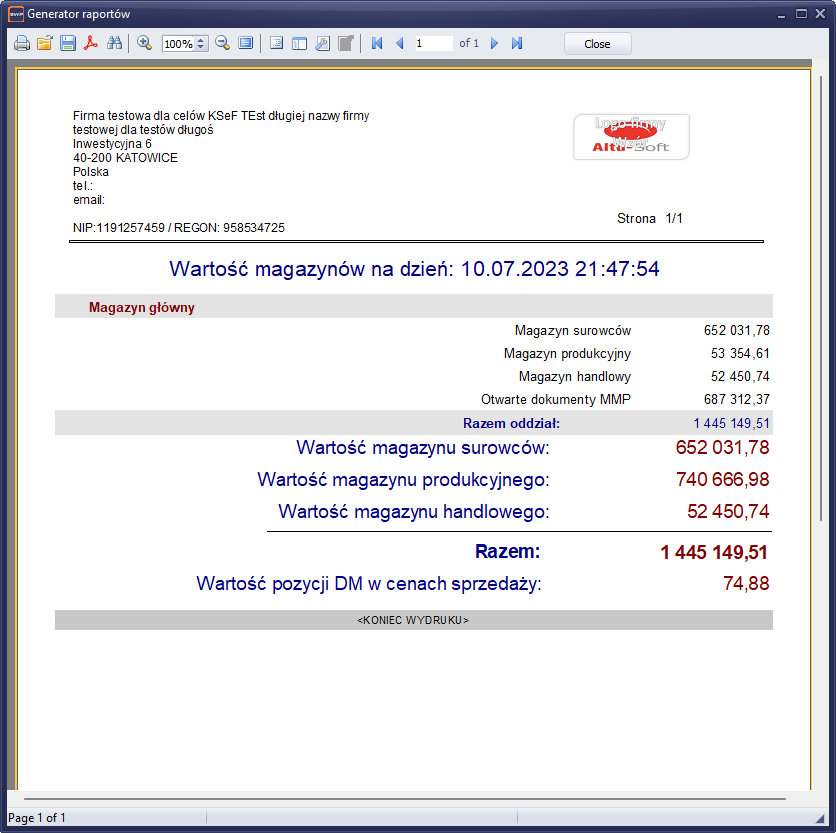Click the Print report icon

(21, 44)
